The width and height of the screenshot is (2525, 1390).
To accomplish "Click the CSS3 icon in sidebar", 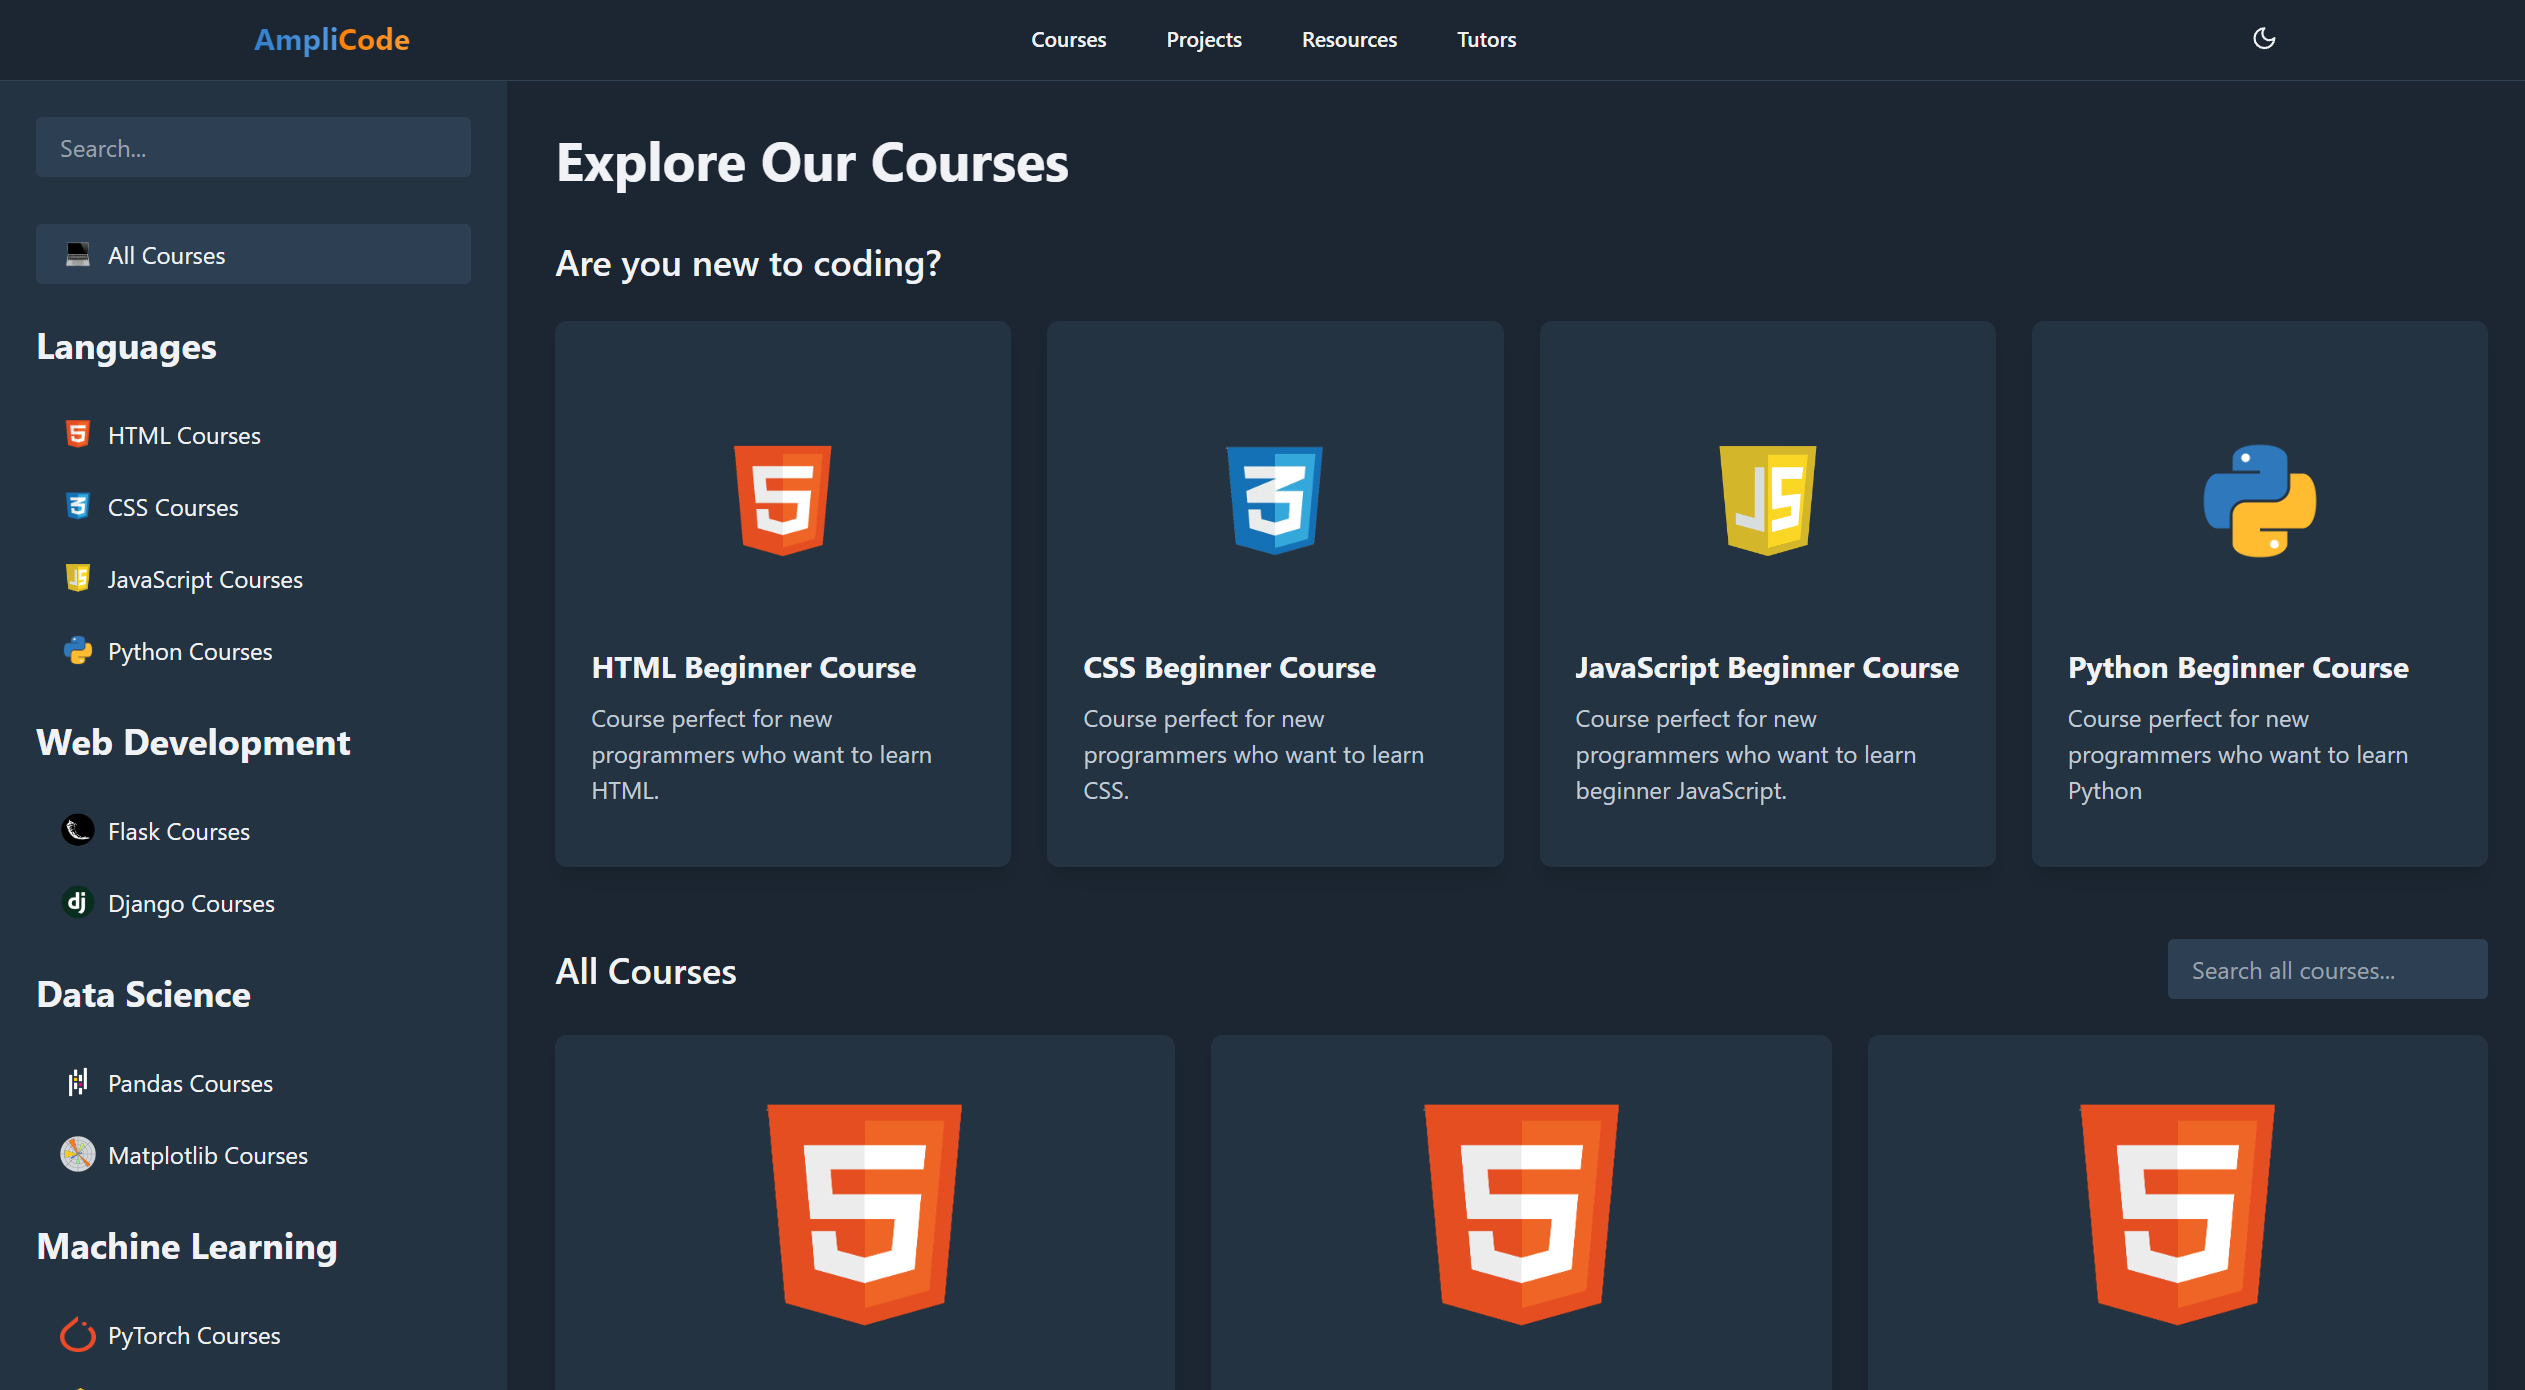I will [x=78, y=506].
